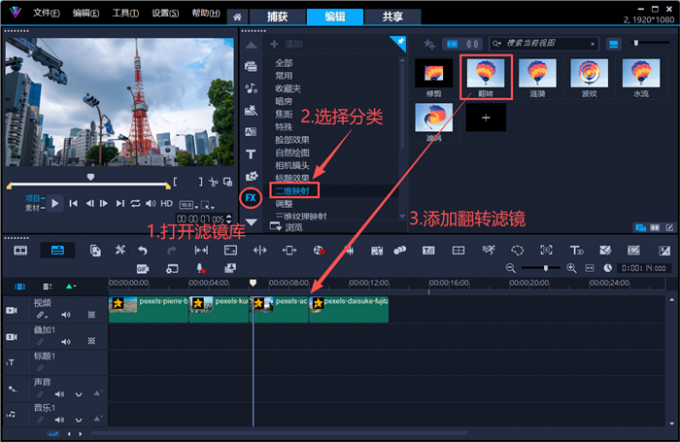This screenshot has width=680, height=442.
Task: Open the preview resize mode dropdown
Action: [x=208, y=205]
